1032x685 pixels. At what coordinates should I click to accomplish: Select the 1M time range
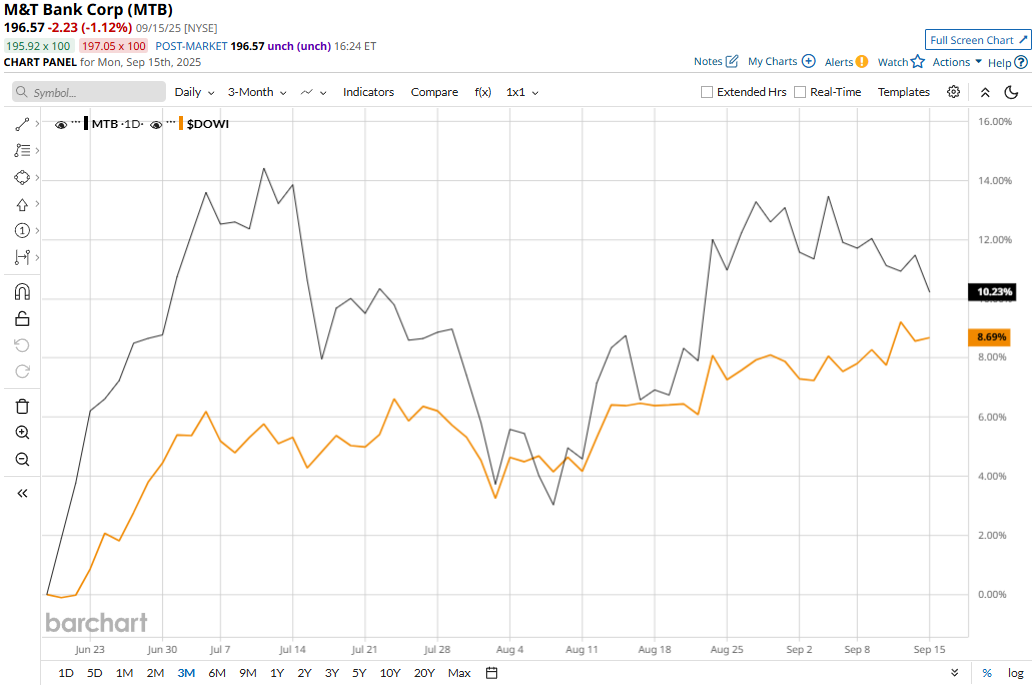tap(124, 672)
